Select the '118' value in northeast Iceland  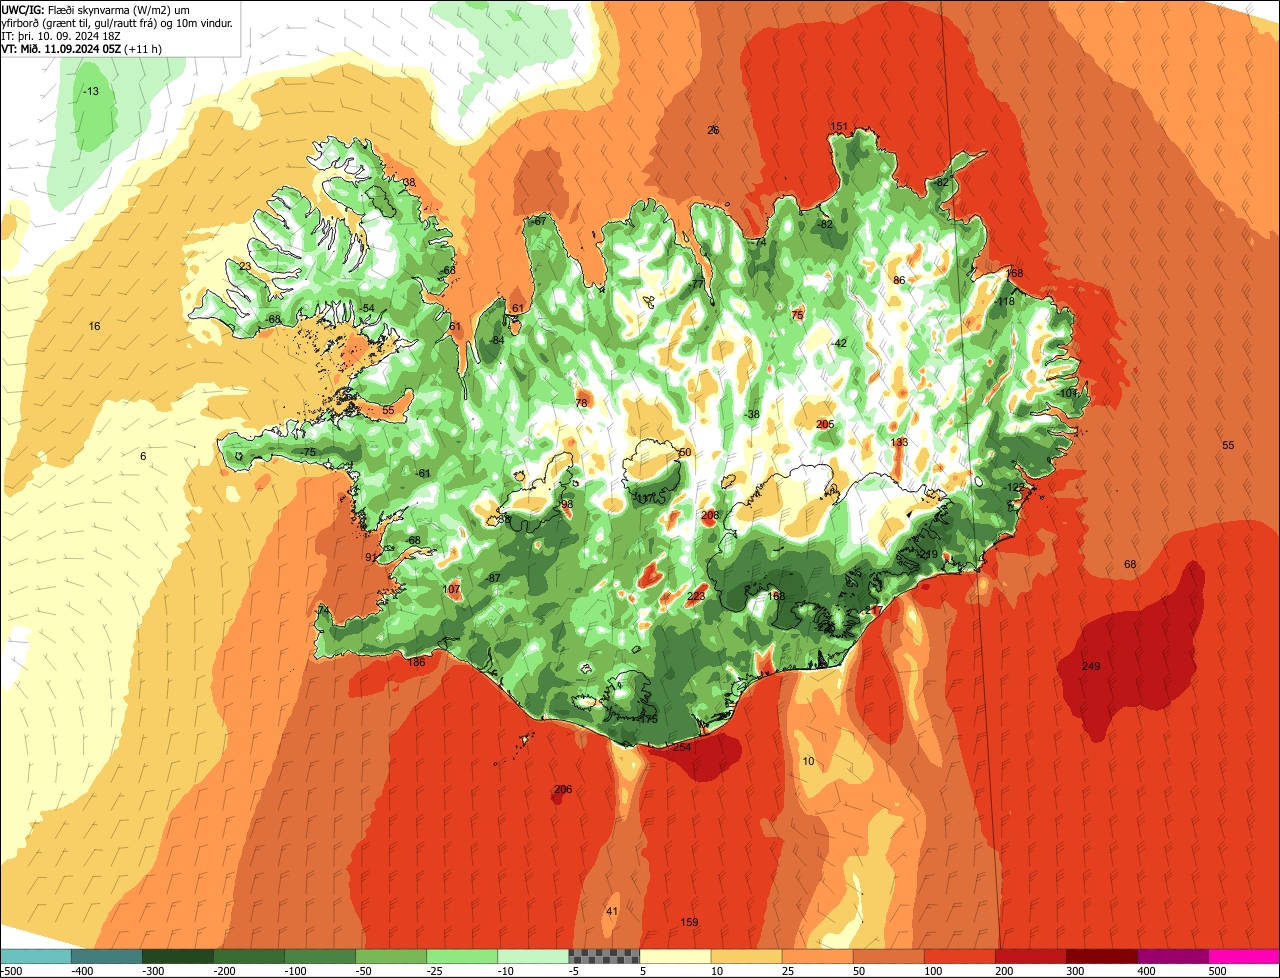(x=1006, y=301)
